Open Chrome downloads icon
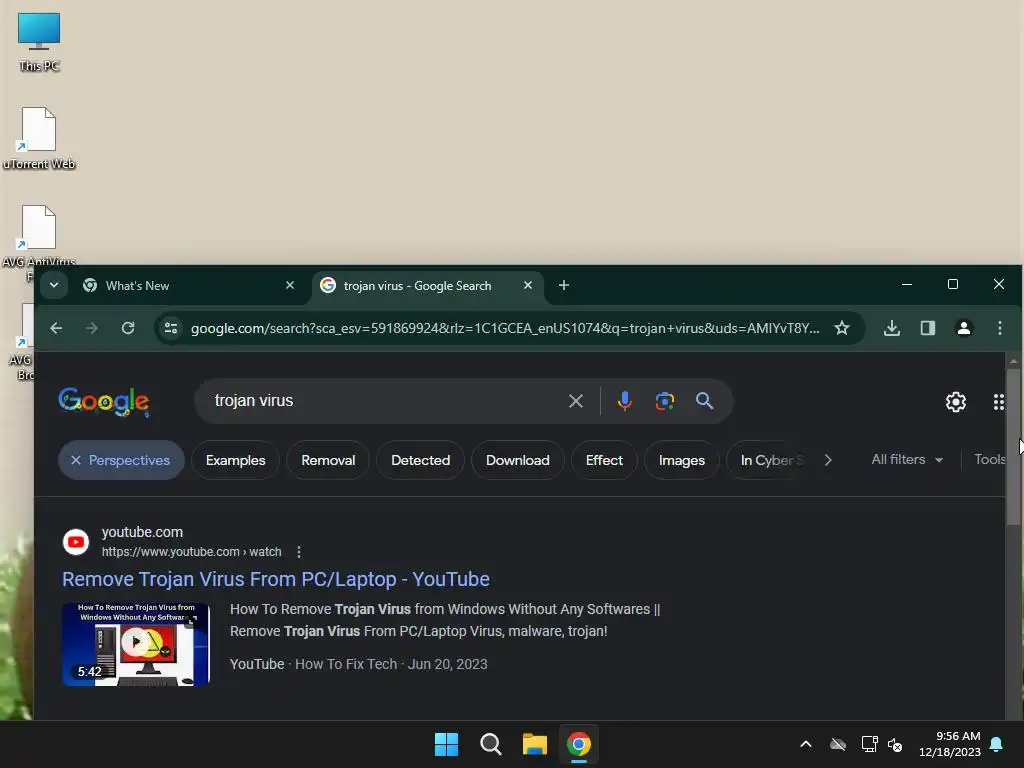 891,328
